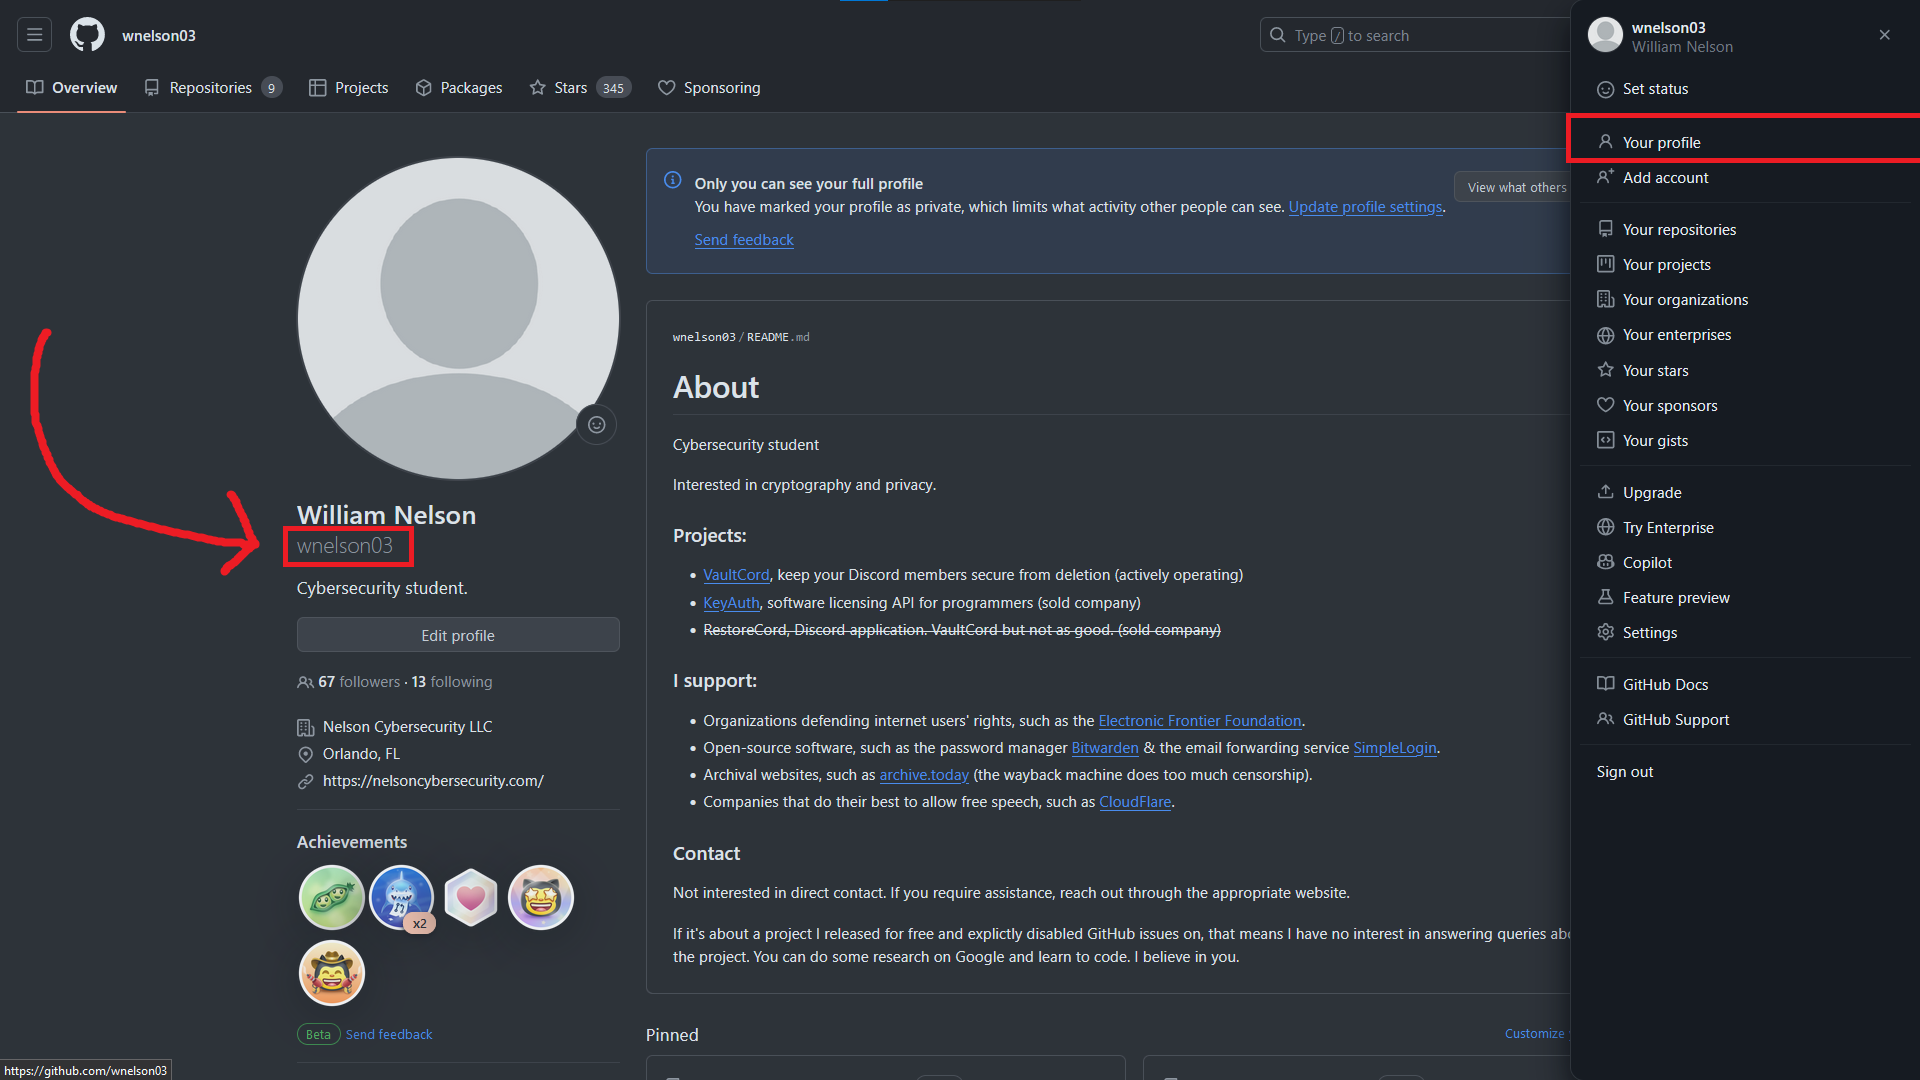
Task: Open Electronic Frontier Foundation link
Action: pos(1200,721)
